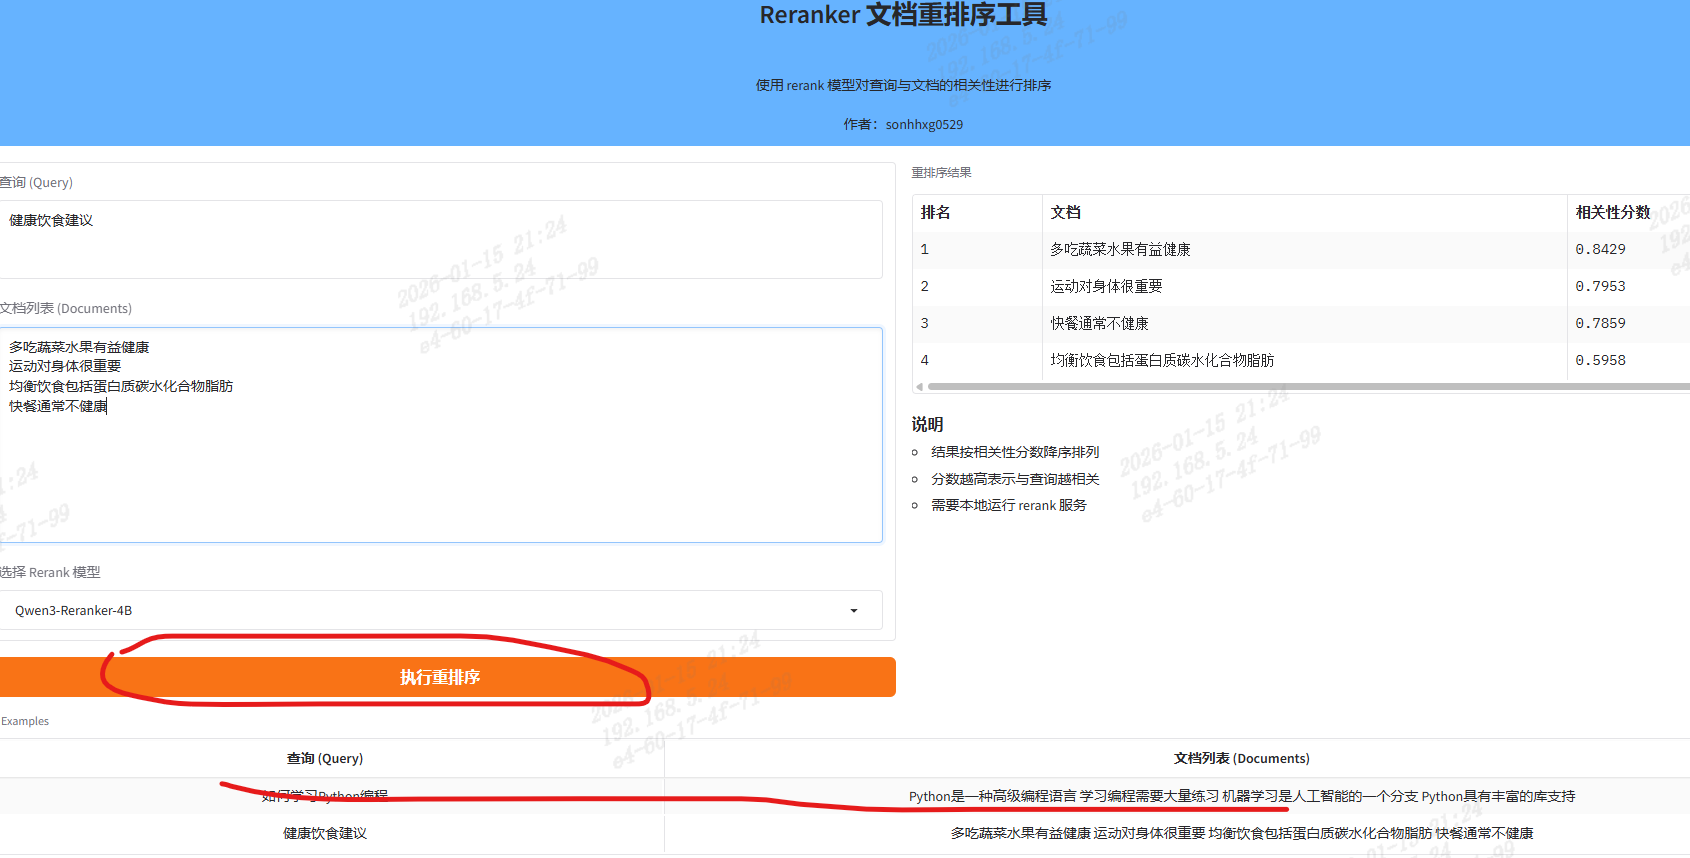Image resolution: width=1690 pixels, height=858 pixels.
Task: Click inside the Documents list textarea
Action: pyautogui.click(x=440, y=470)
